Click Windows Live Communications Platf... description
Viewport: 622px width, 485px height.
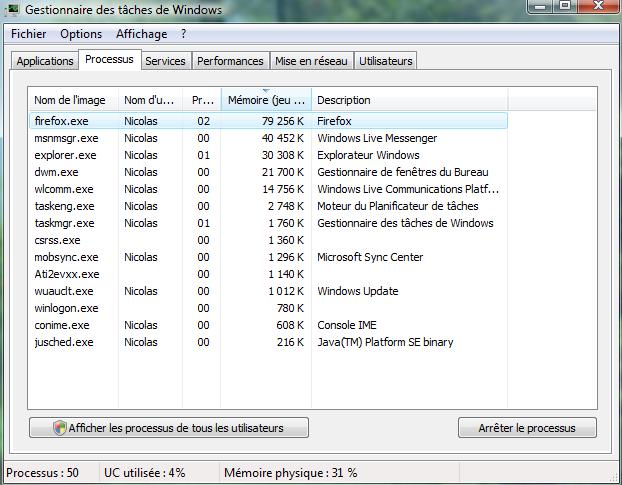click(x=408, y=189)
